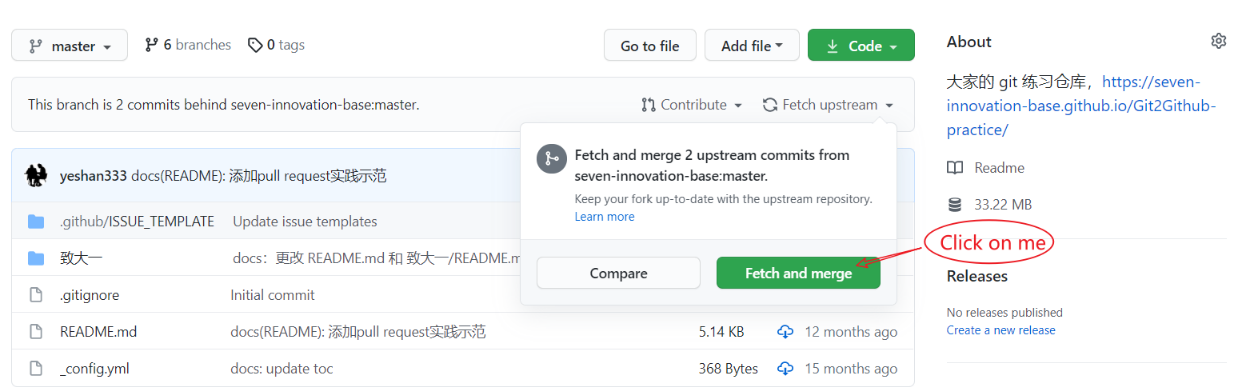The width and height of the screenshot is (1238, 391).
Task: Click Create a new release link
Action: tap(1001, 330)
